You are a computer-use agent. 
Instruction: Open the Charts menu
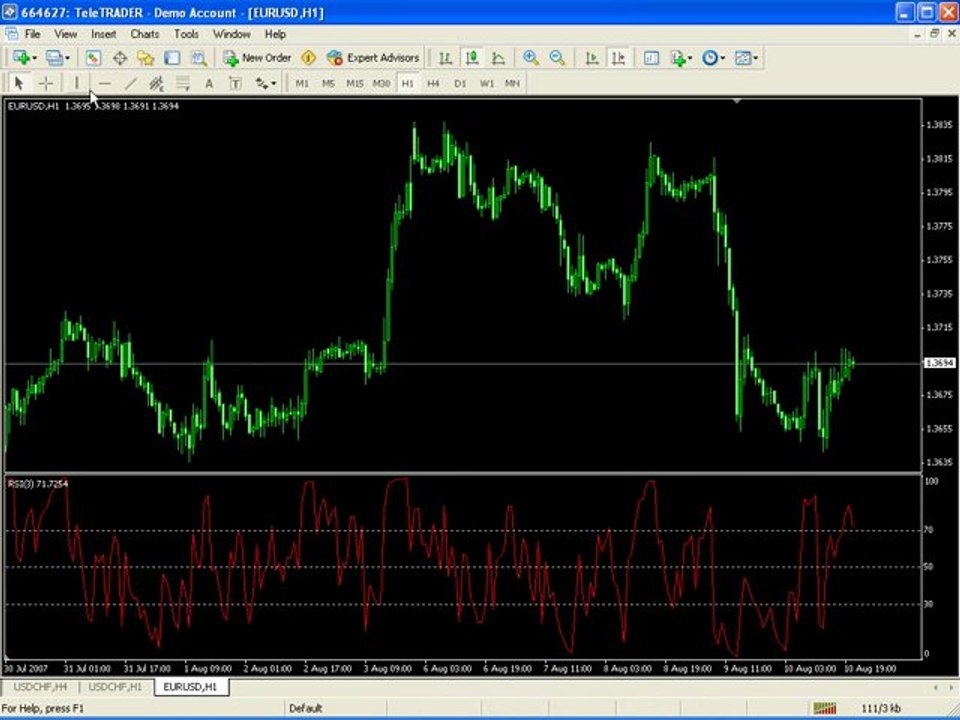tap(144, 34)
